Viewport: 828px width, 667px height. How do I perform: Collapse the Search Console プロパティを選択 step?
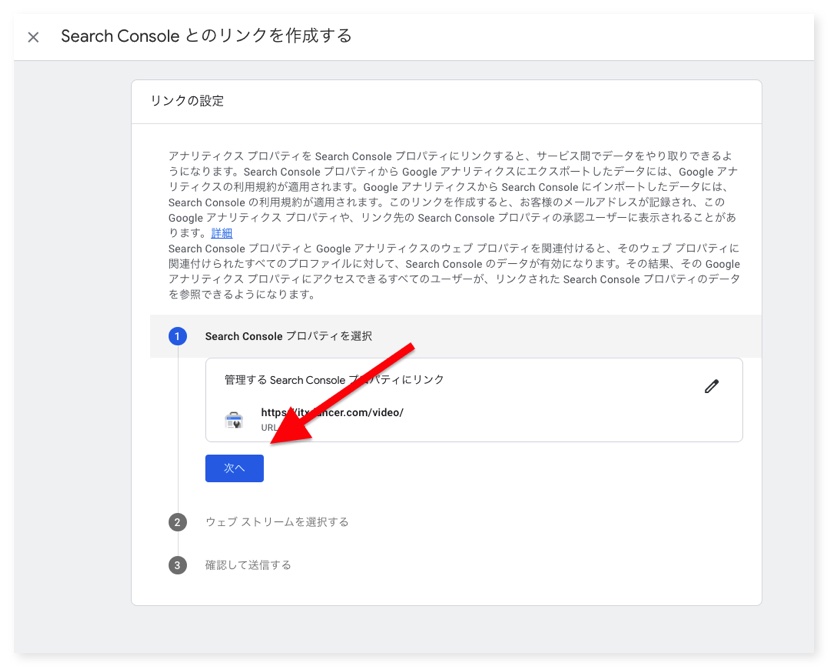tap(288, 337)
